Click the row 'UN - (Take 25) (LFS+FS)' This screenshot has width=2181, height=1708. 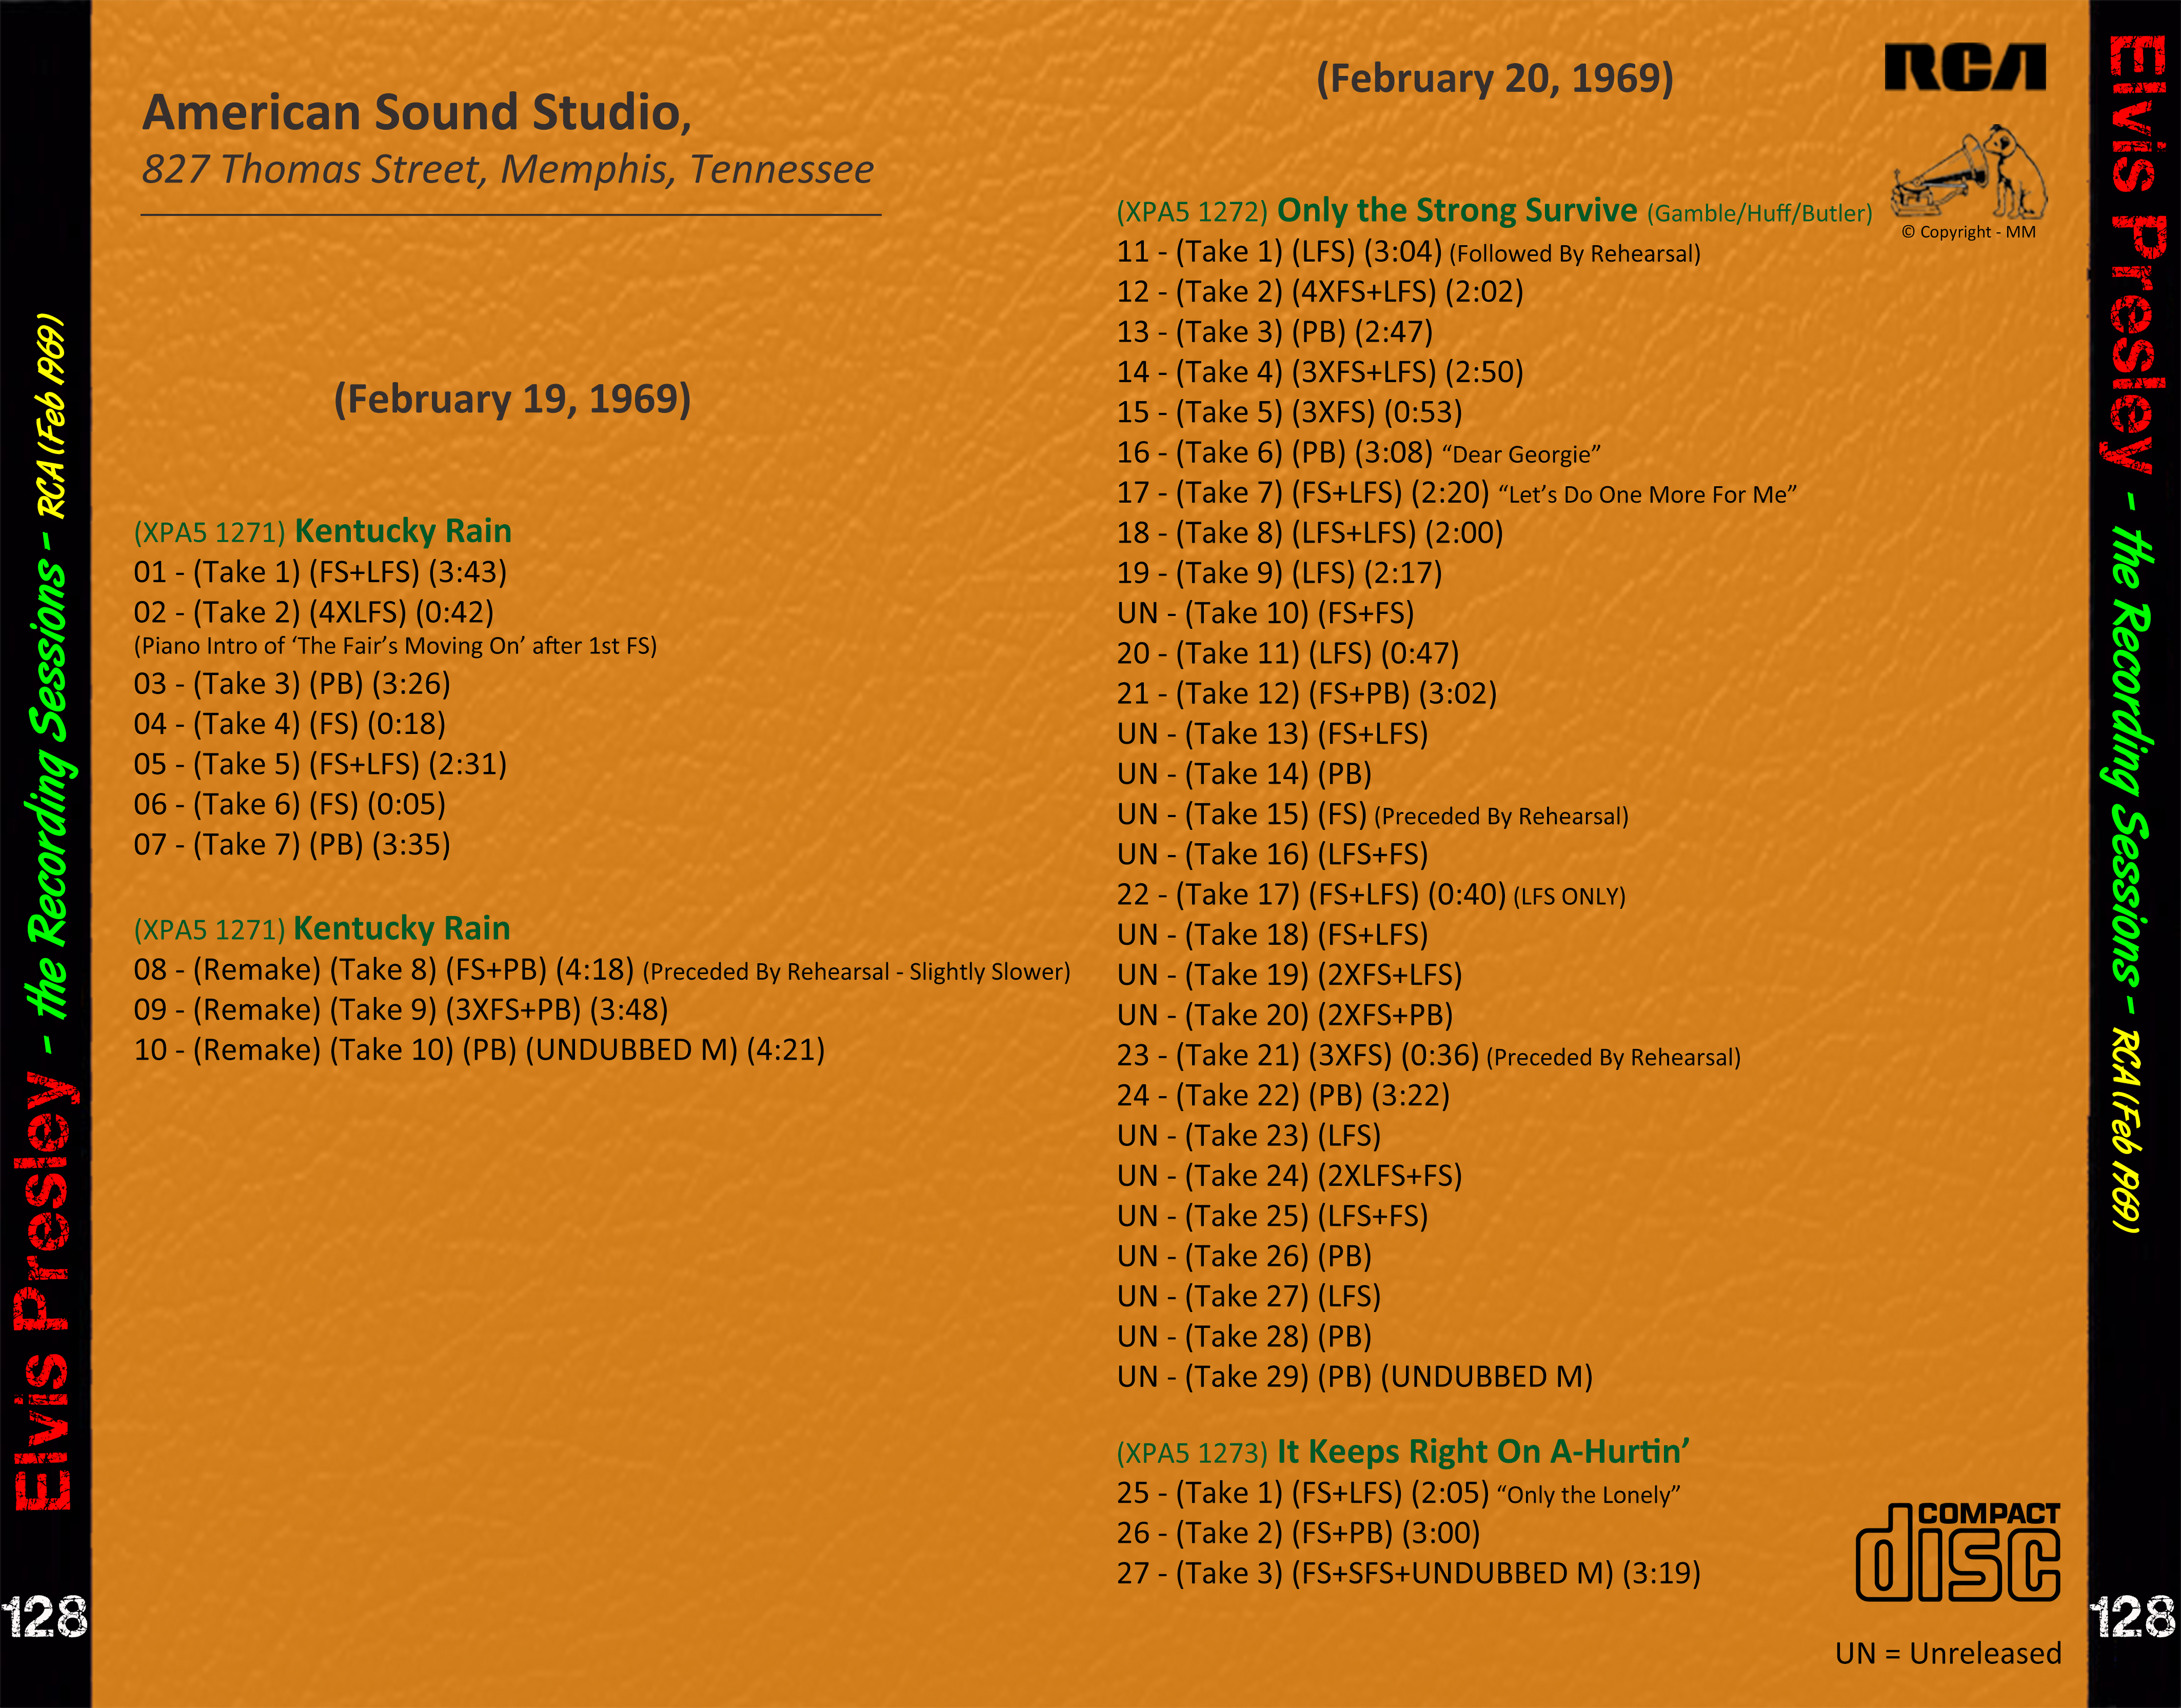click(x=1273, y=1216)
